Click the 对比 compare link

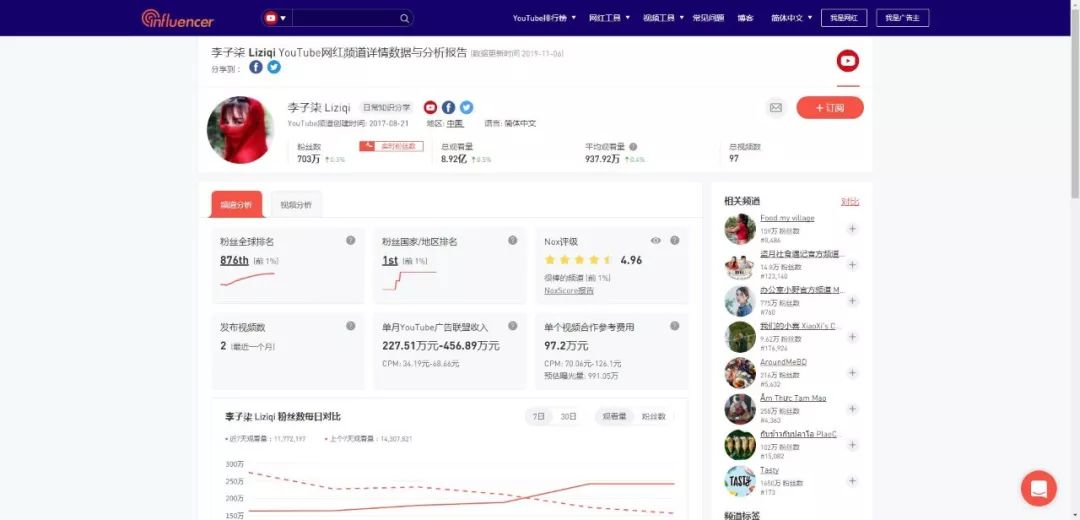pos(850,201)
